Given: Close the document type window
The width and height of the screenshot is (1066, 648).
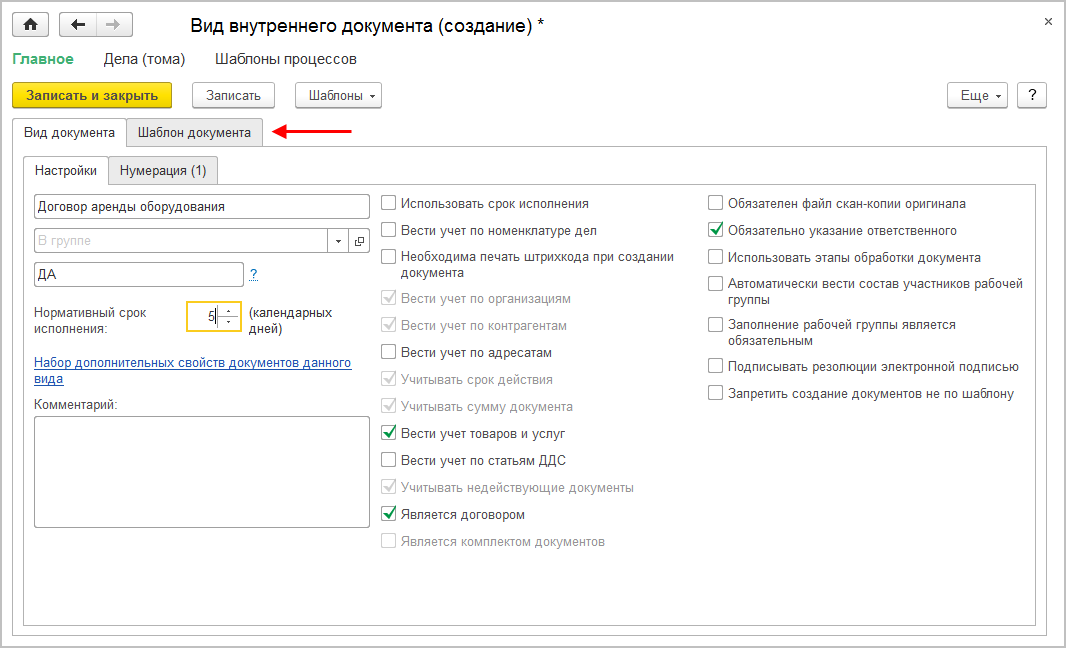Looking at the screenshot, I should coord(1048,21).
